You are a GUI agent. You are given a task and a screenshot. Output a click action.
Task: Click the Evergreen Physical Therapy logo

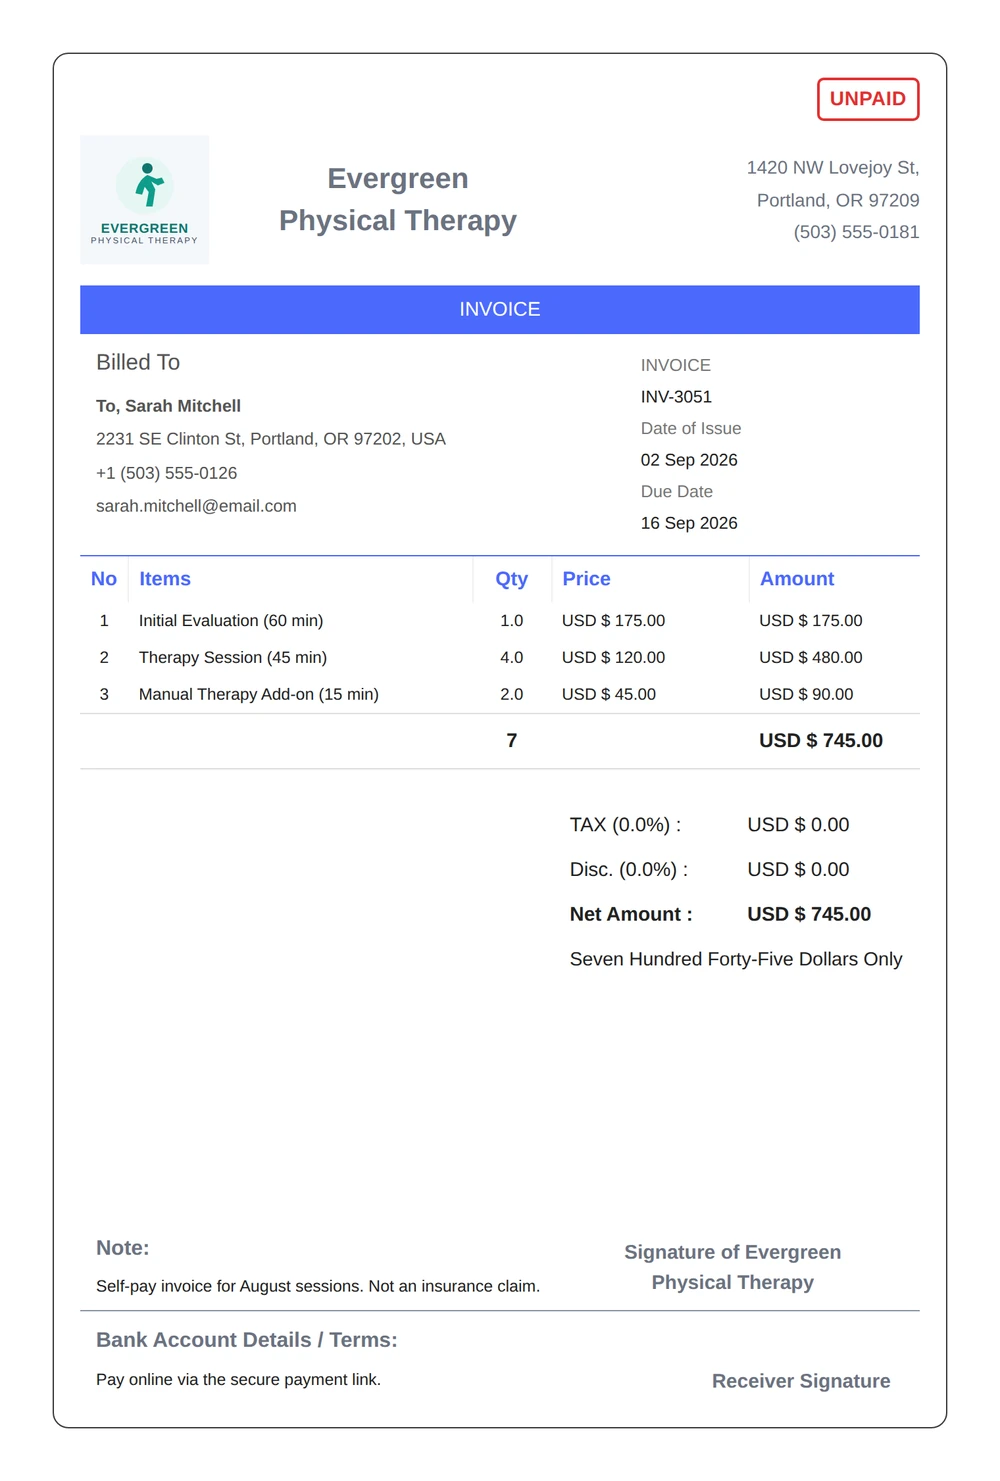(145, 200)
